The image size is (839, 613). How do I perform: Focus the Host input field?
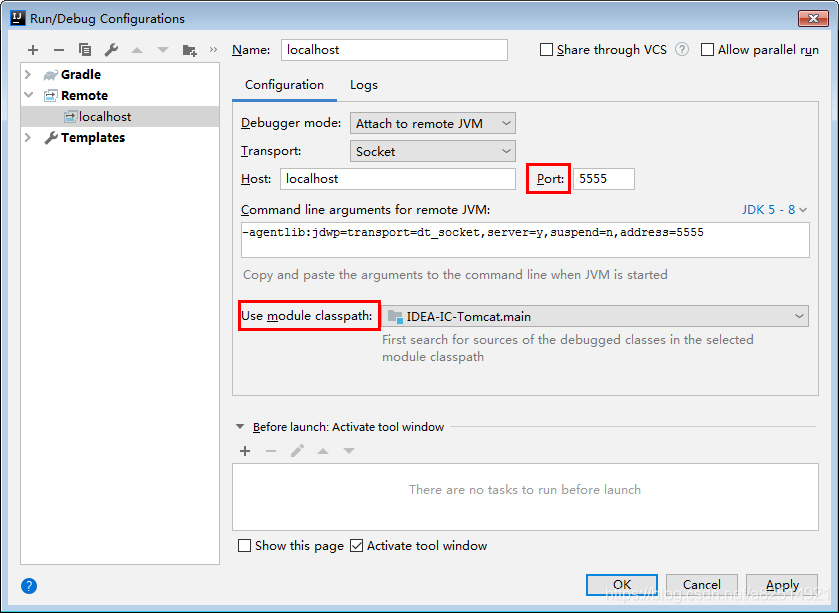(x=398, y=179)
